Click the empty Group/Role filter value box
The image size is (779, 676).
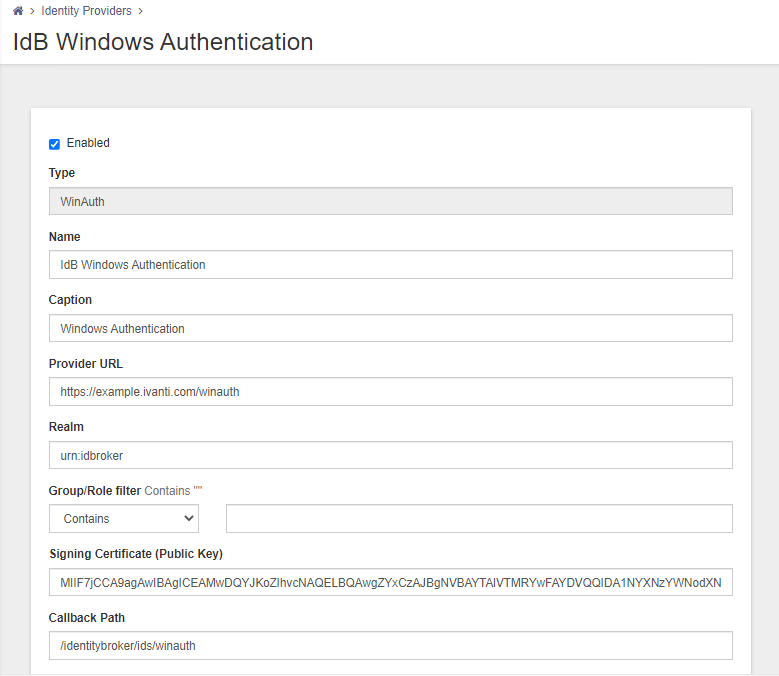[x=479, y=519]
